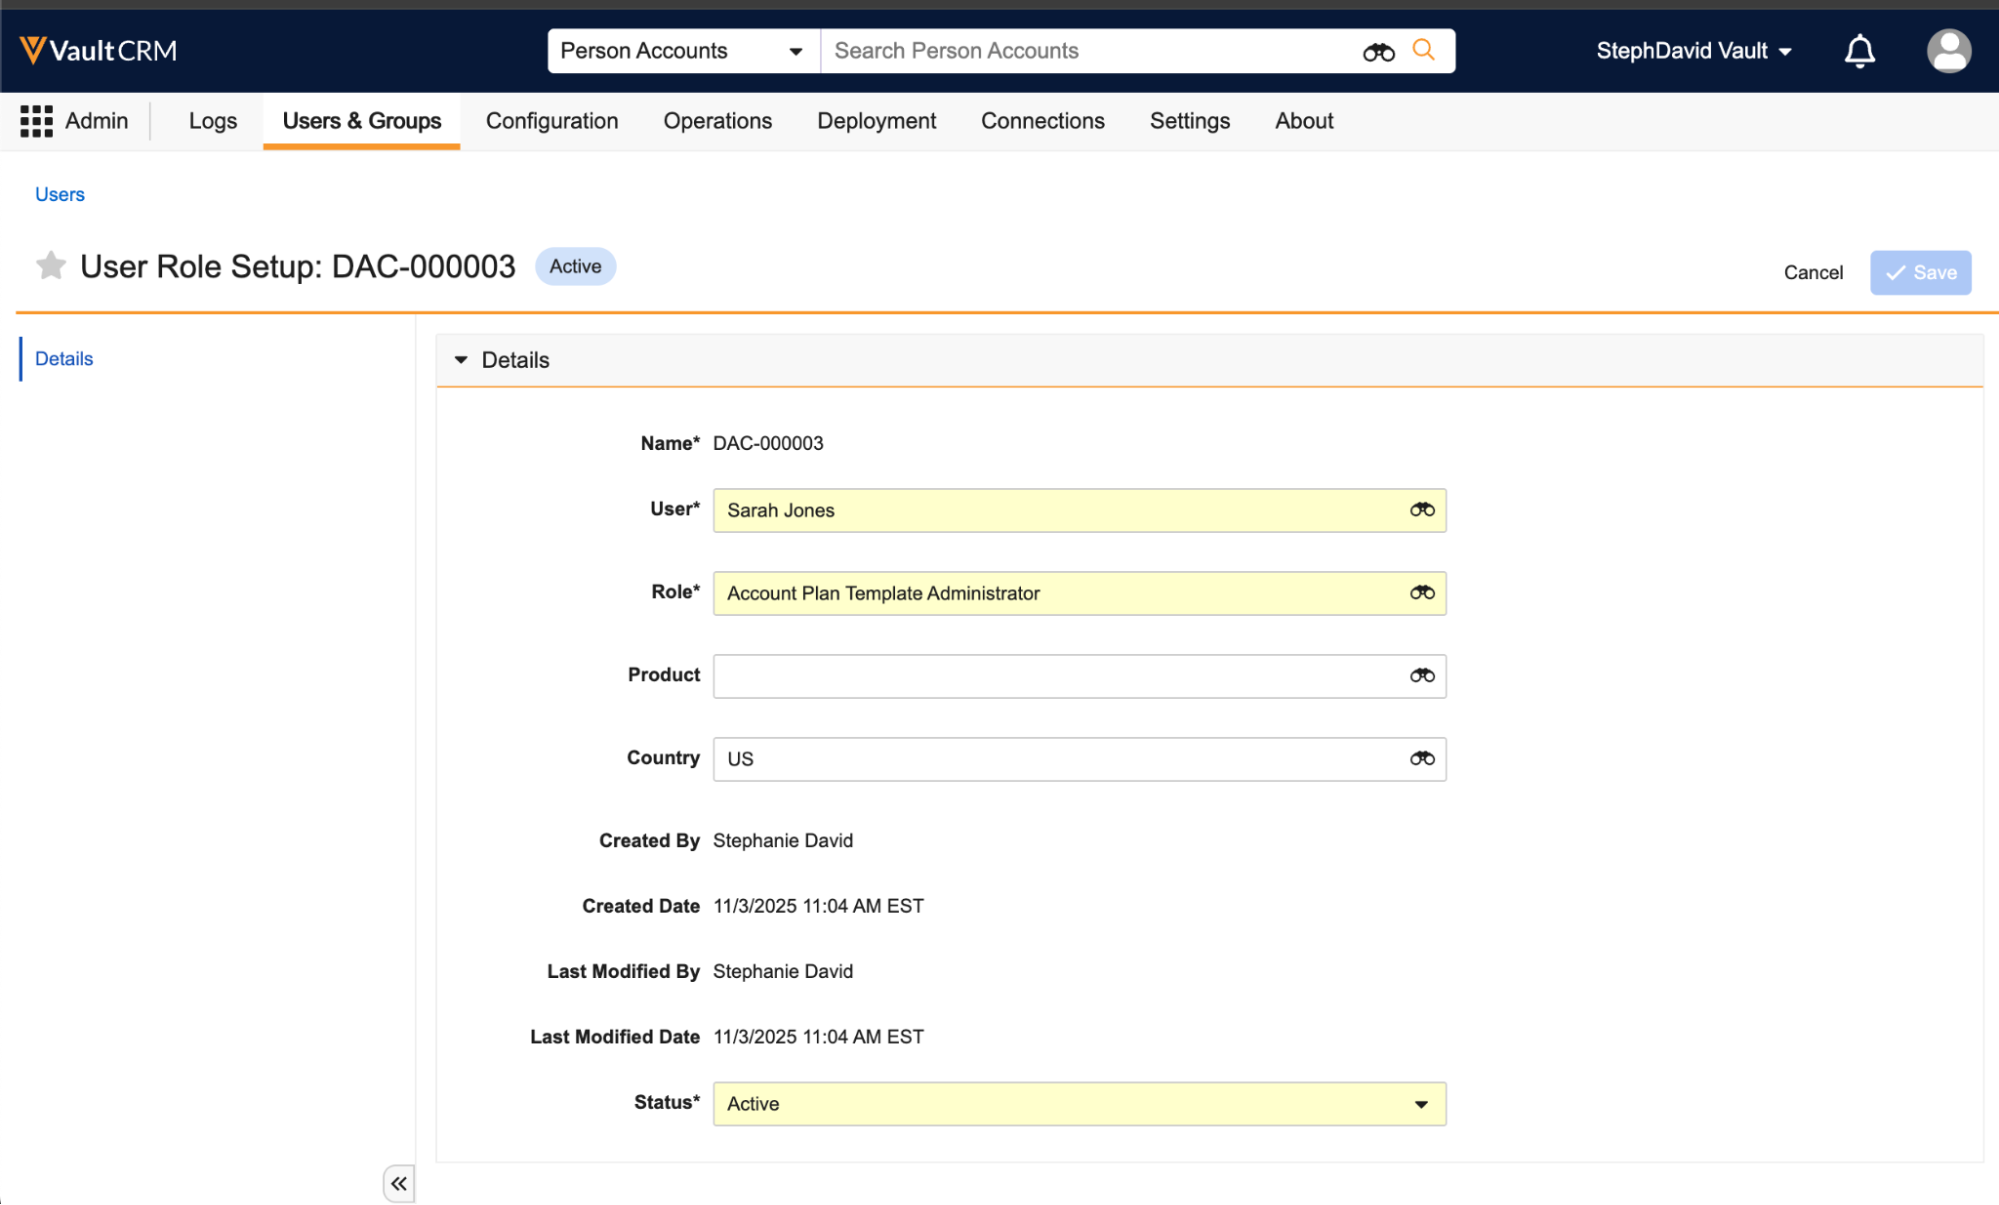1999x1205 pixels.
Task: Collapse the left sidebar panel
Action: click(398, 1184)
